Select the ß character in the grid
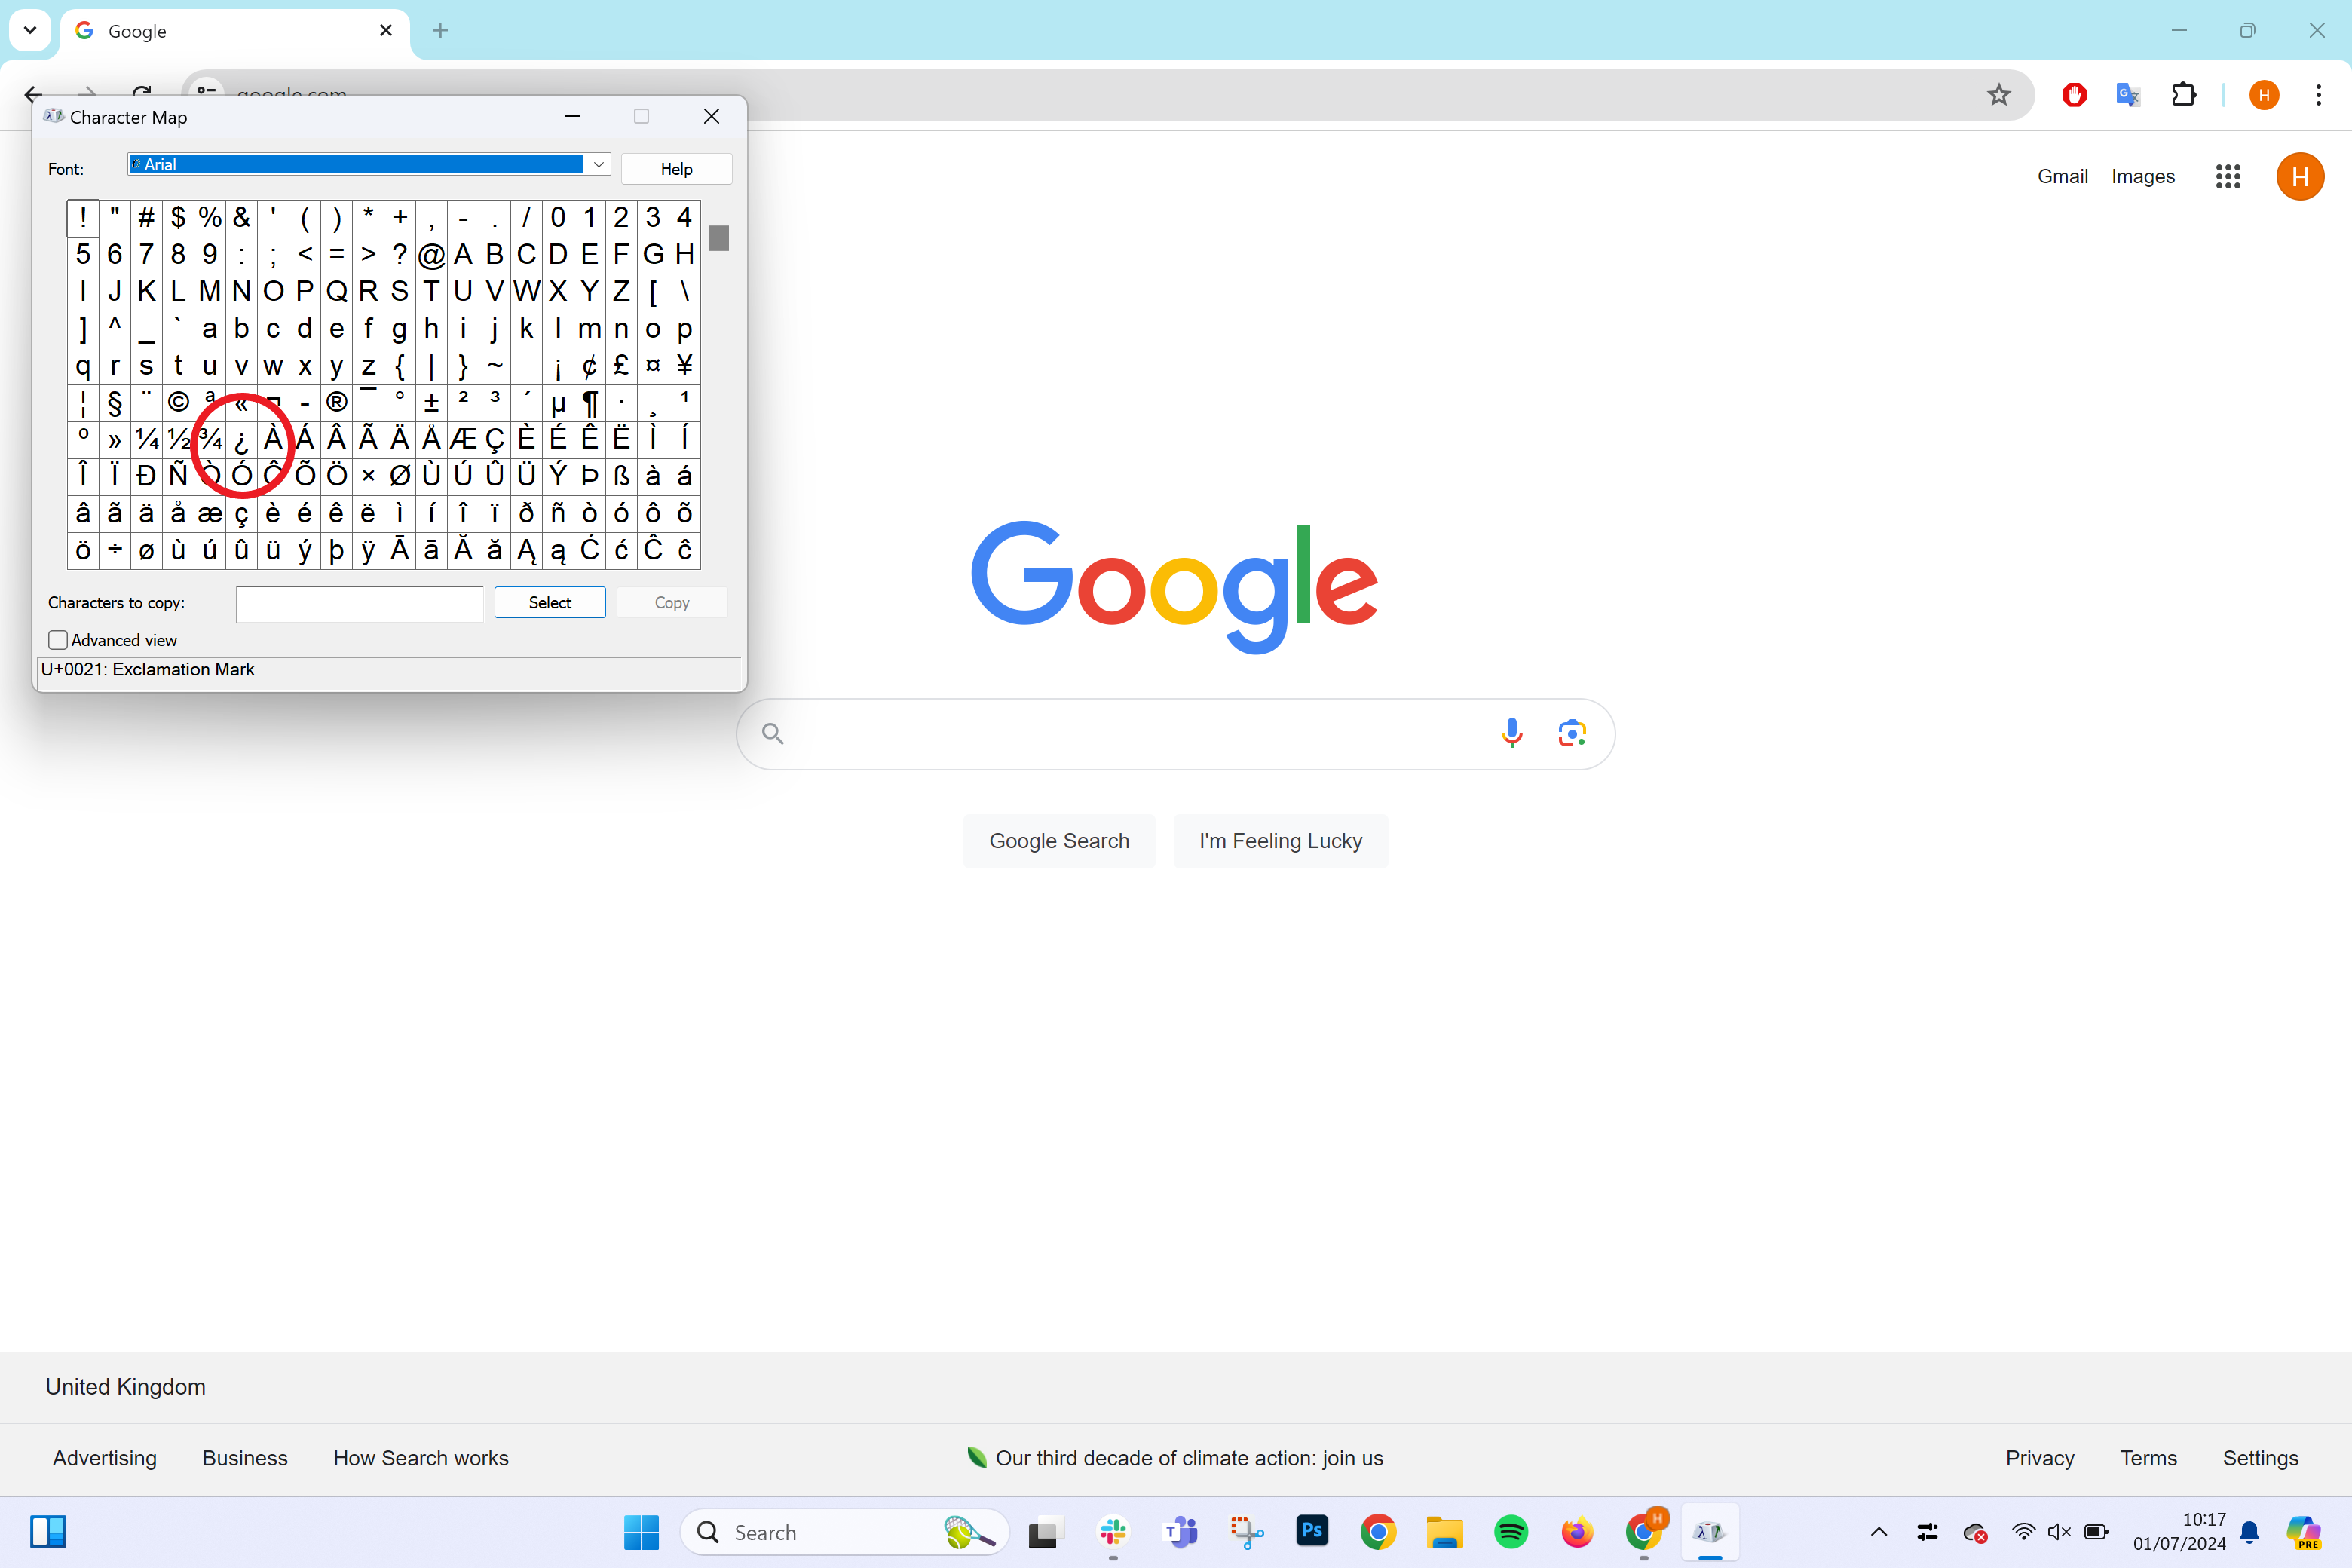This screenshot has height=1568, width=2352. click(x=621, y=476)
